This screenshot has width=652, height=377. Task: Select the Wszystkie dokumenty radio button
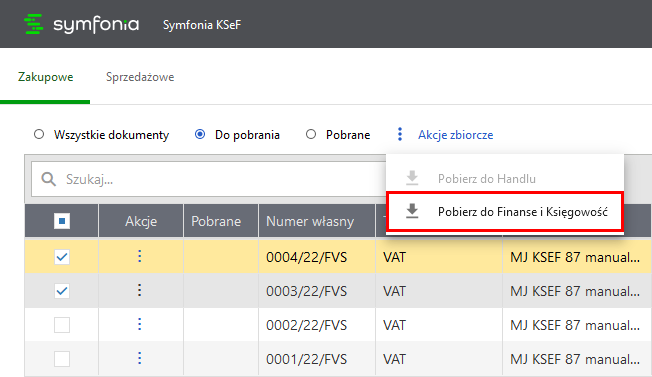(39, 134)
